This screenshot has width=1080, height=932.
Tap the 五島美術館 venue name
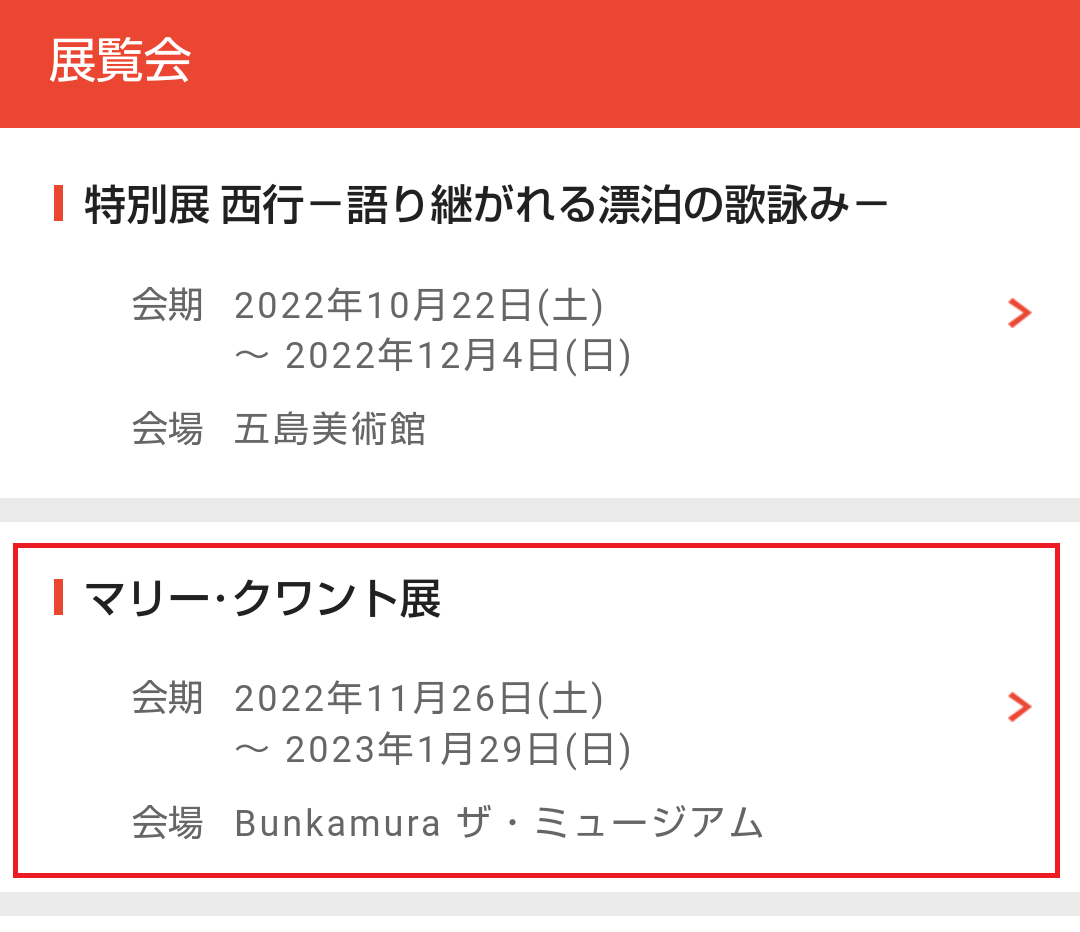(330, 429)
